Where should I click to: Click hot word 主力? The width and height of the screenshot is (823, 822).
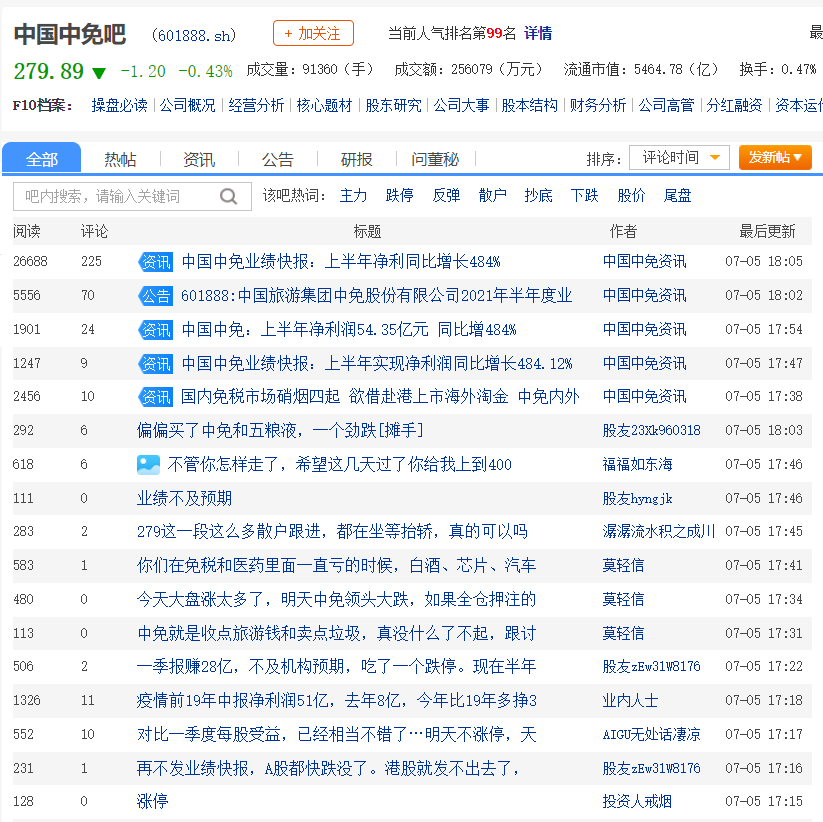coord(353,196)
